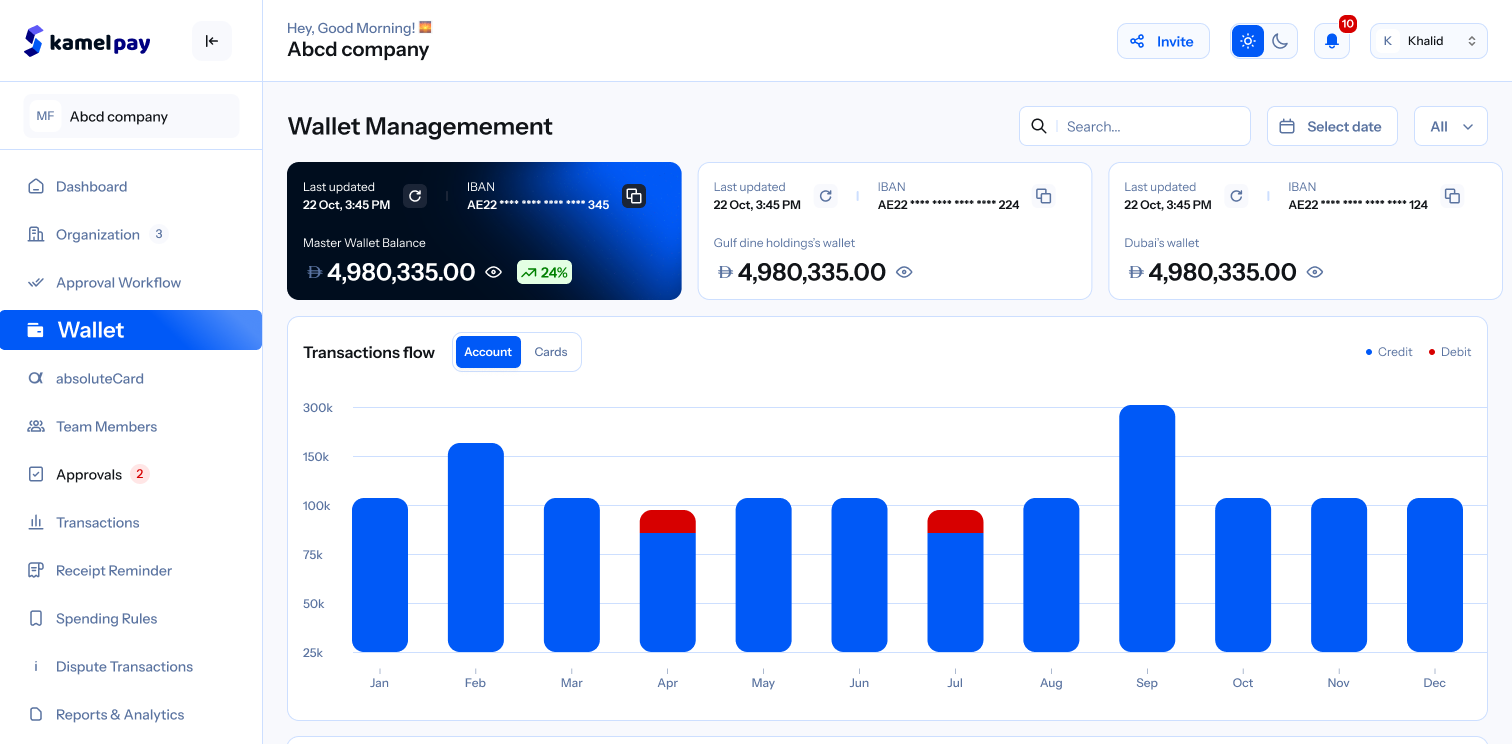The width and height of the screenshot is (1512, 744).
Task: Open Transactions in the sidebar
Action: point(97,522)
